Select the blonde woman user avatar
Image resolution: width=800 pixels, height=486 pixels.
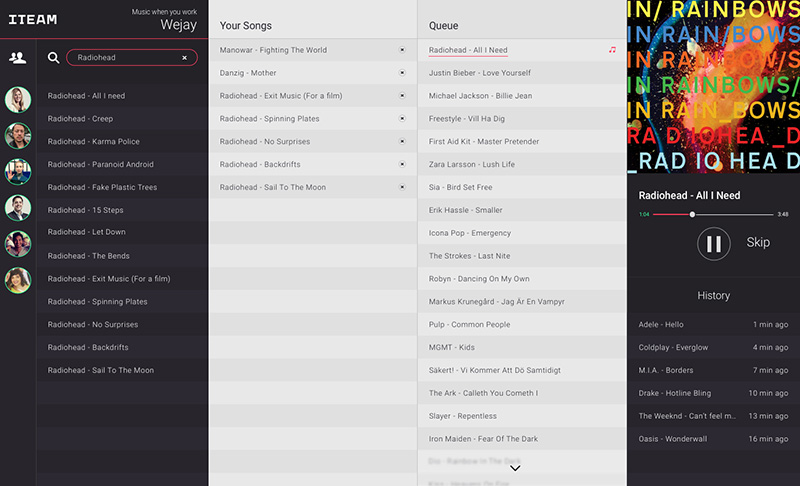point(18,99)
